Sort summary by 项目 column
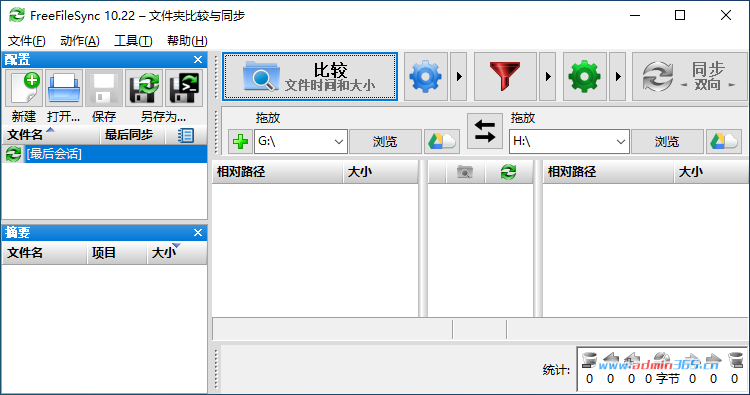 click(x=116, y=253)
